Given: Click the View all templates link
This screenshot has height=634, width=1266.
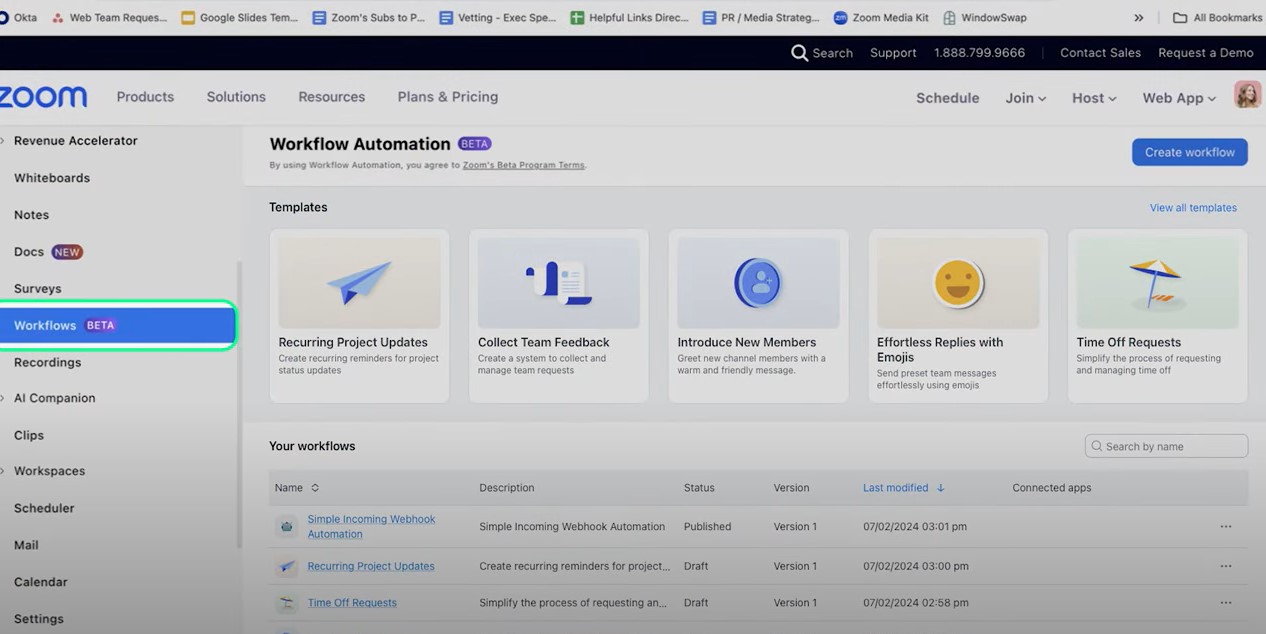Looking at the screenshot, I should (x=1193, y=207).
